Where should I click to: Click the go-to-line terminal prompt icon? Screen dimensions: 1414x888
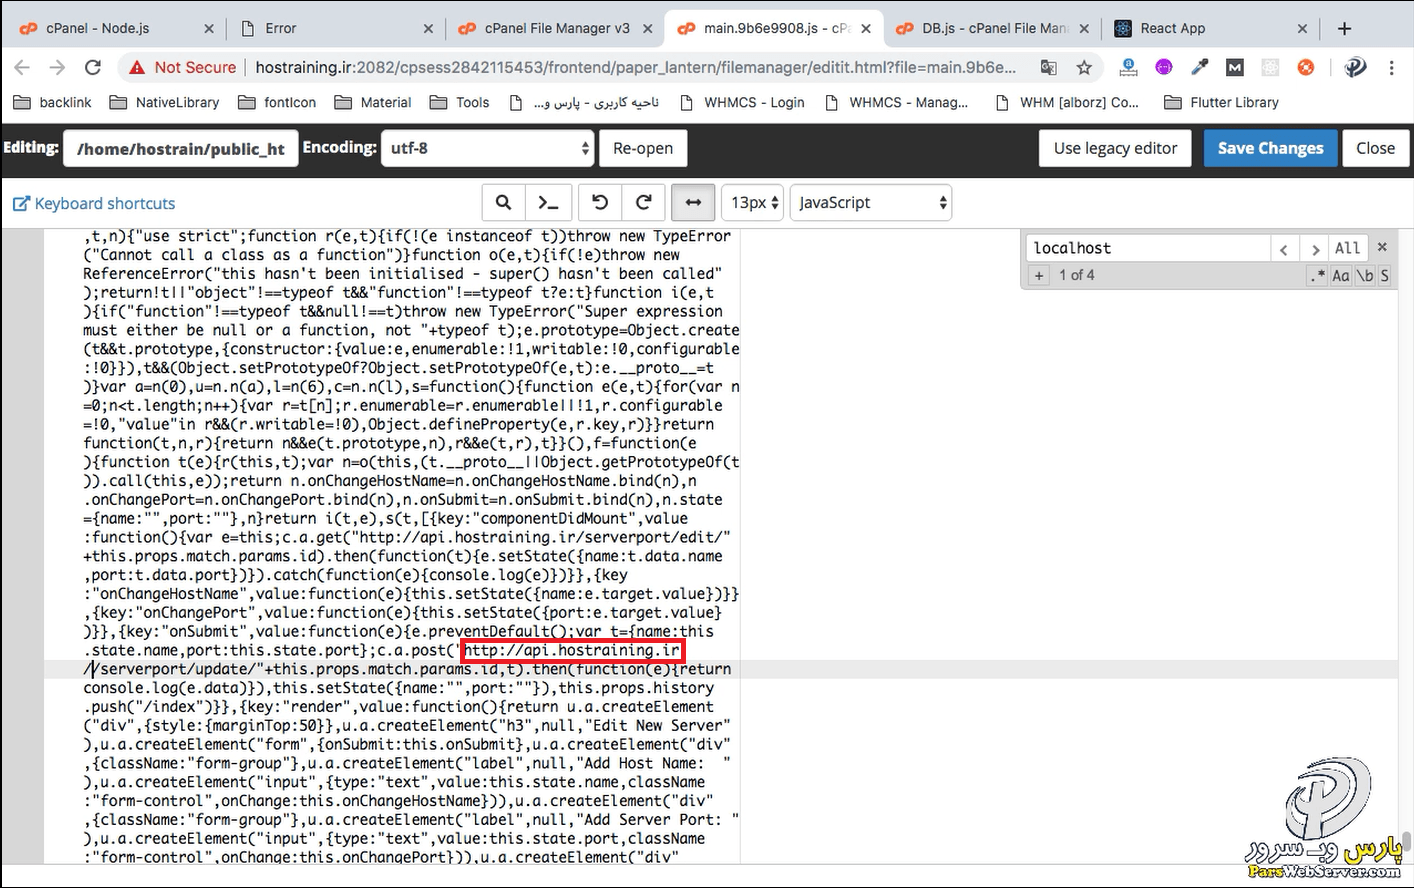[548, 203]
